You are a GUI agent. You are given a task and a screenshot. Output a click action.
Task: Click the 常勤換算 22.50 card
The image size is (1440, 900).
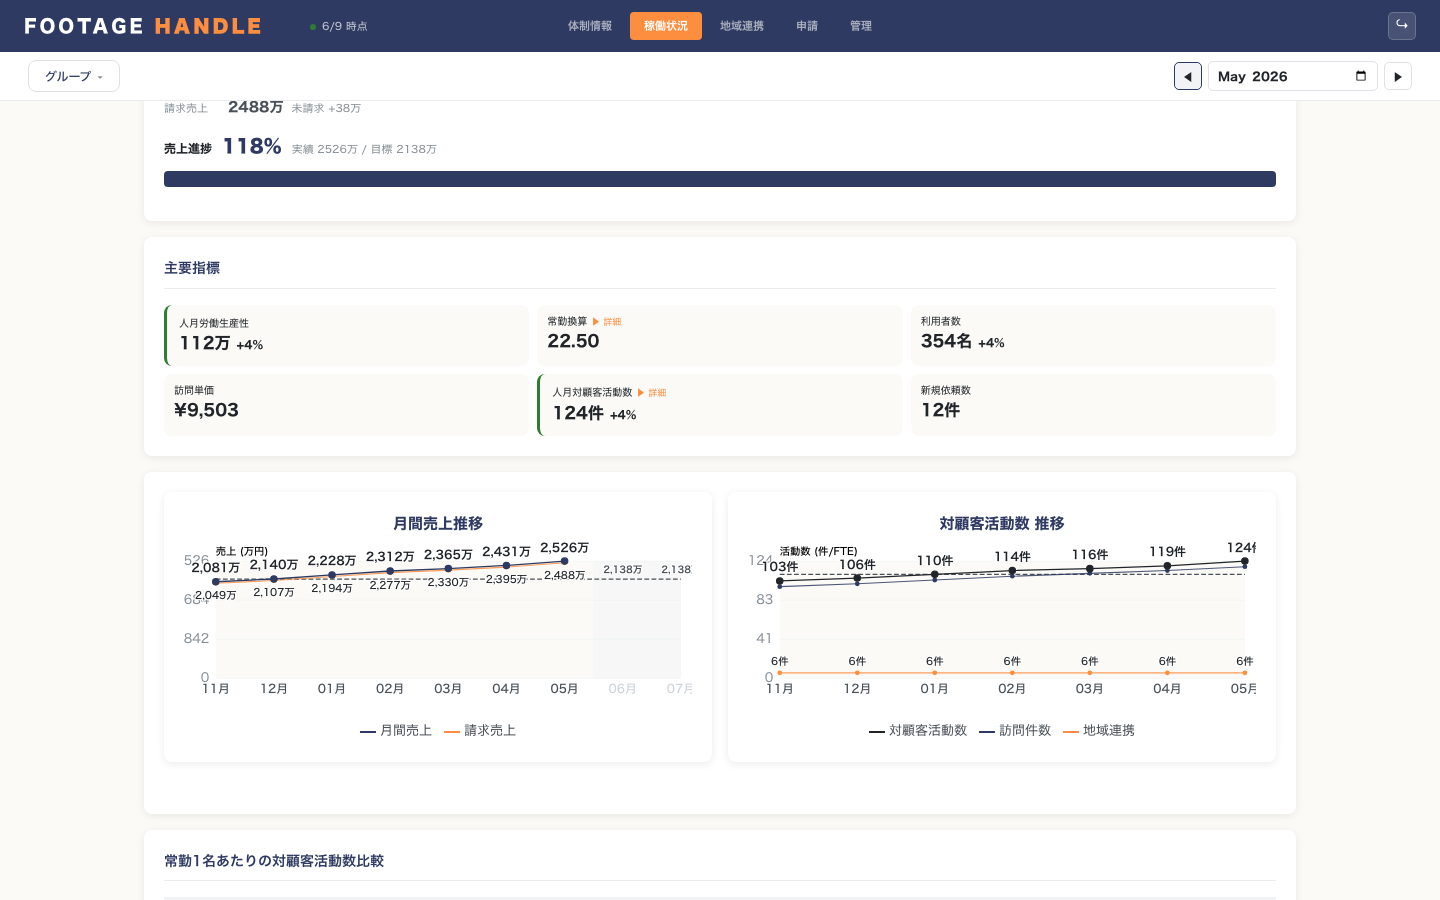click(720, 336)
